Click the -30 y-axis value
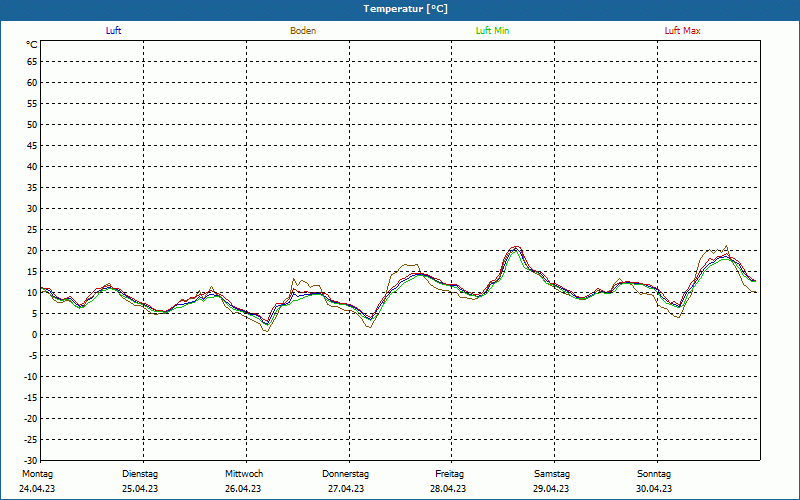The image size is (800, 500). tap(31, 460)
